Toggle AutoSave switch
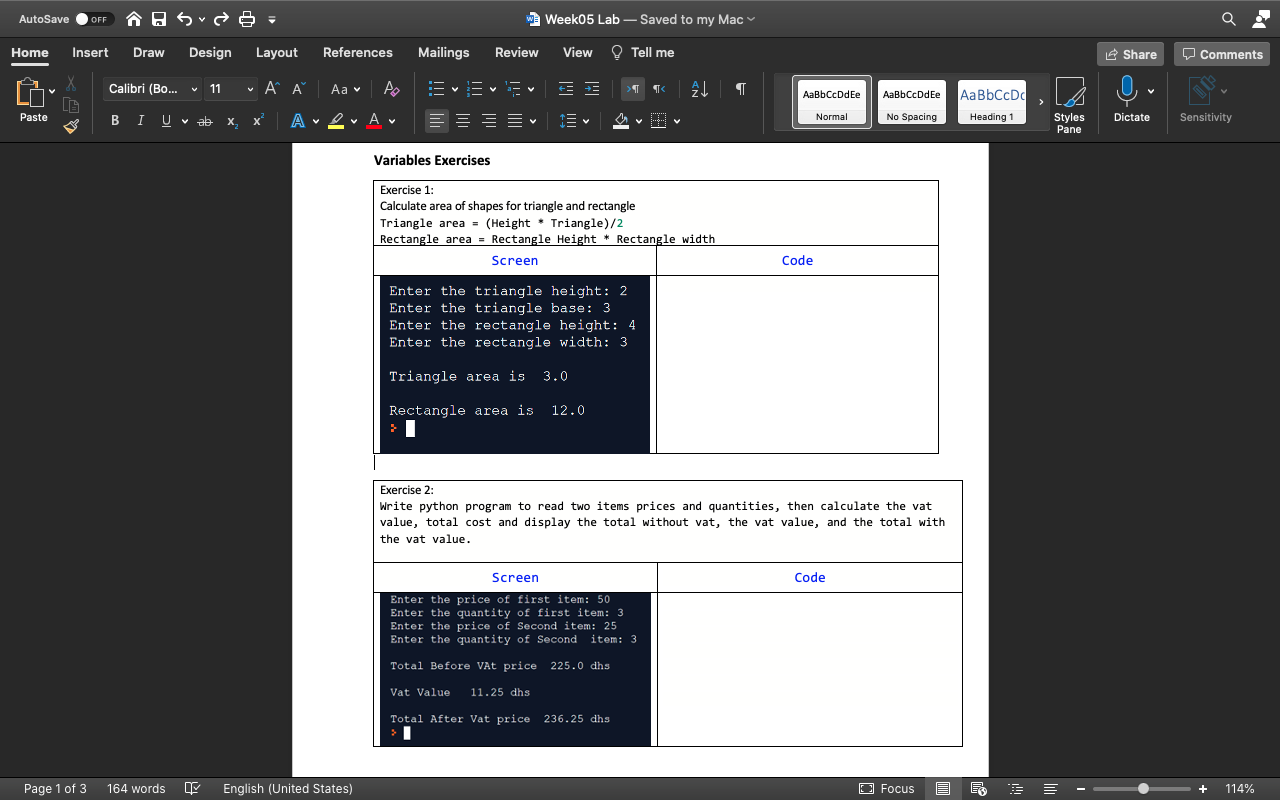 pyautogui.click(x=95, y=19)
